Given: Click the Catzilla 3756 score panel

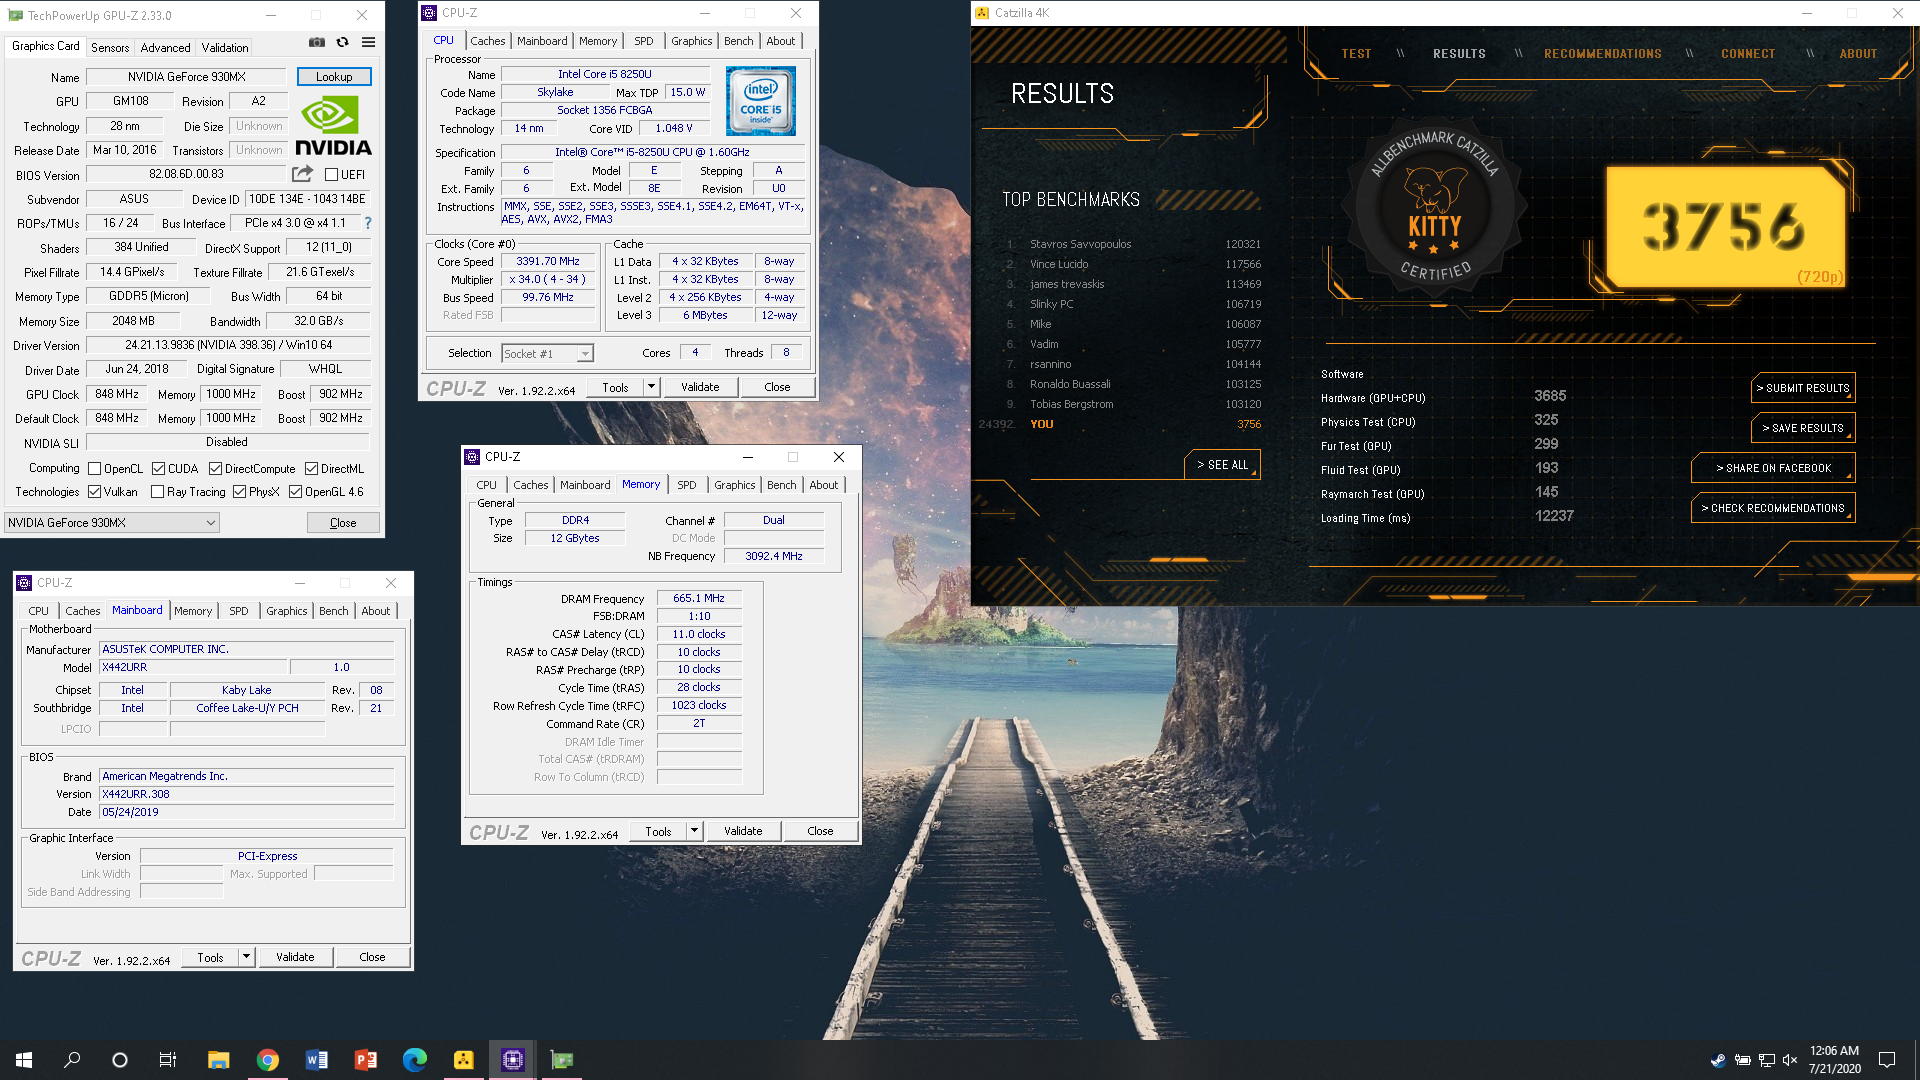Looking at the screenshot, I should (x=1725, y=227).
